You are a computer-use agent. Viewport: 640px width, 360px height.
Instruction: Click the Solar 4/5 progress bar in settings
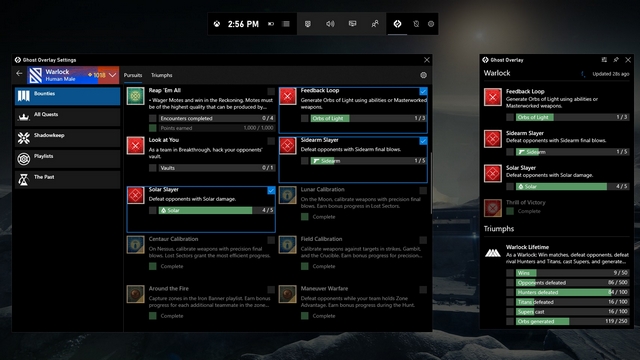point(217,210)
